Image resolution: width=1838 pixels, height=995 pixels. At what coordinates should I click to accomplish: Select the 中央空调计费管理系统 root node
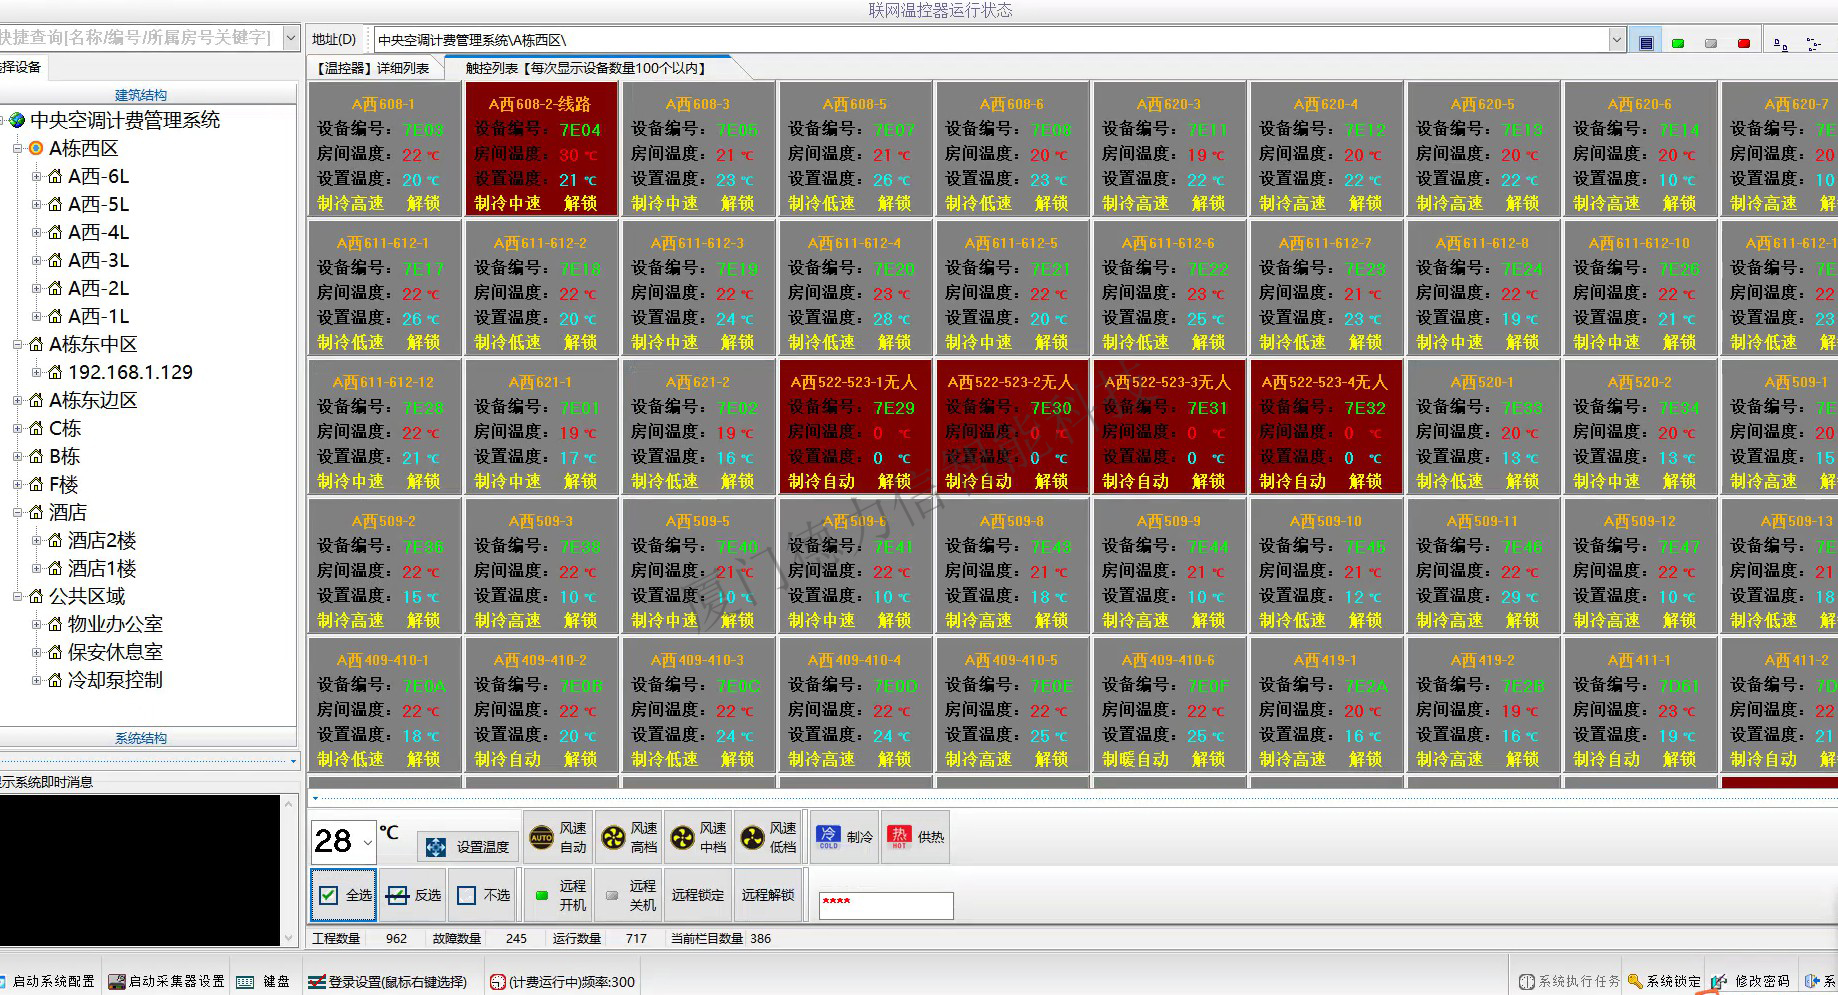coord(125,120)
